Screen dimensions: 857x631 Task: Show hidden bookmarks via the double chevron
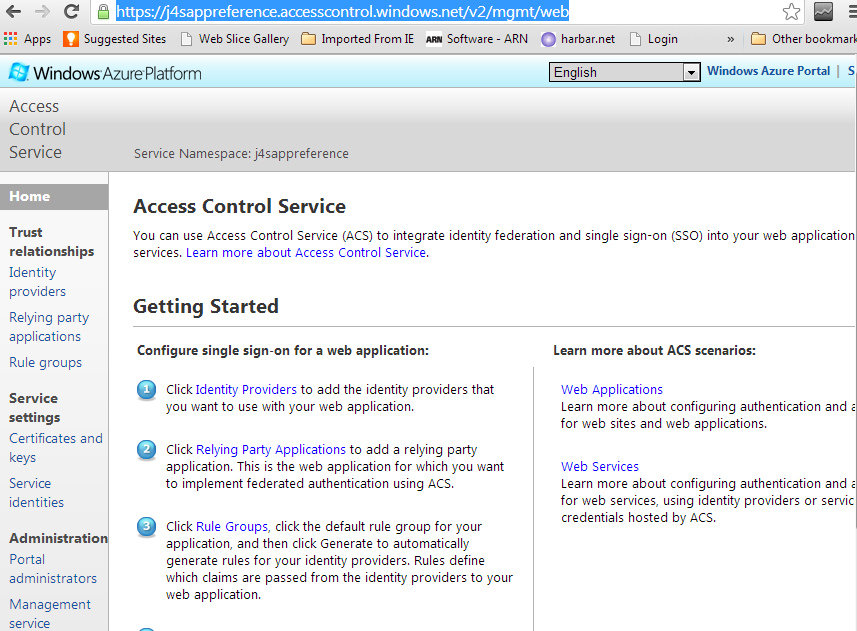[730, 39]
